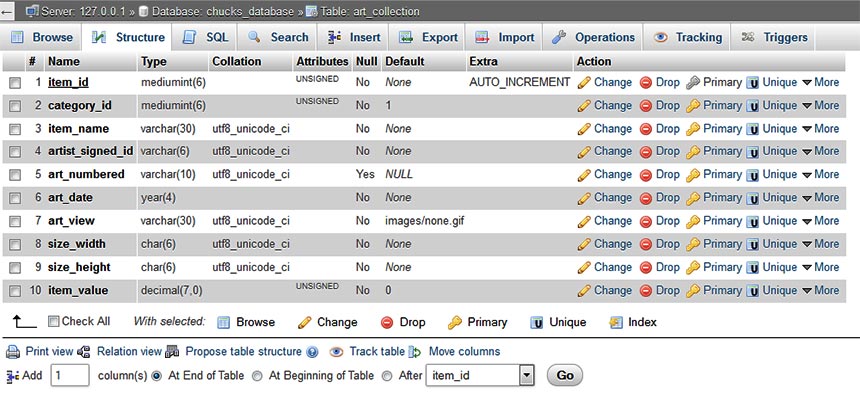Click the Track table link
The height and width of the screenshot is (394, 860).
(377, 352)
